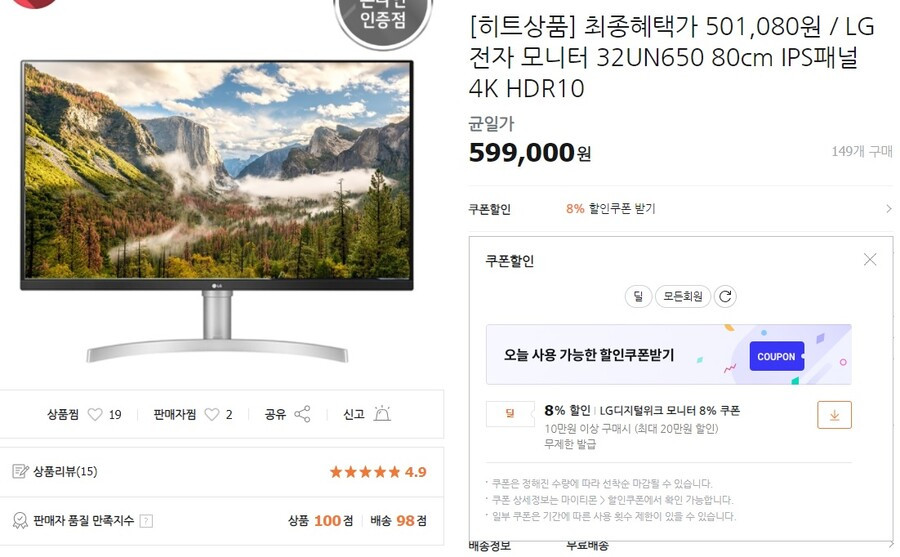Select the 딜 coupon filter chip
Image resolution: width=900 pixels, height=557 pixels.
(638, 296)
